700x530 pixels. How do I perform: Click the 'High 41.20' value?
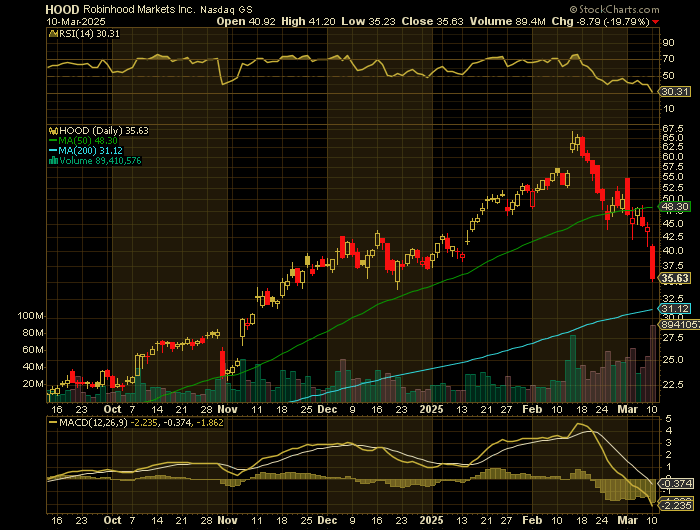click(308, 21)
